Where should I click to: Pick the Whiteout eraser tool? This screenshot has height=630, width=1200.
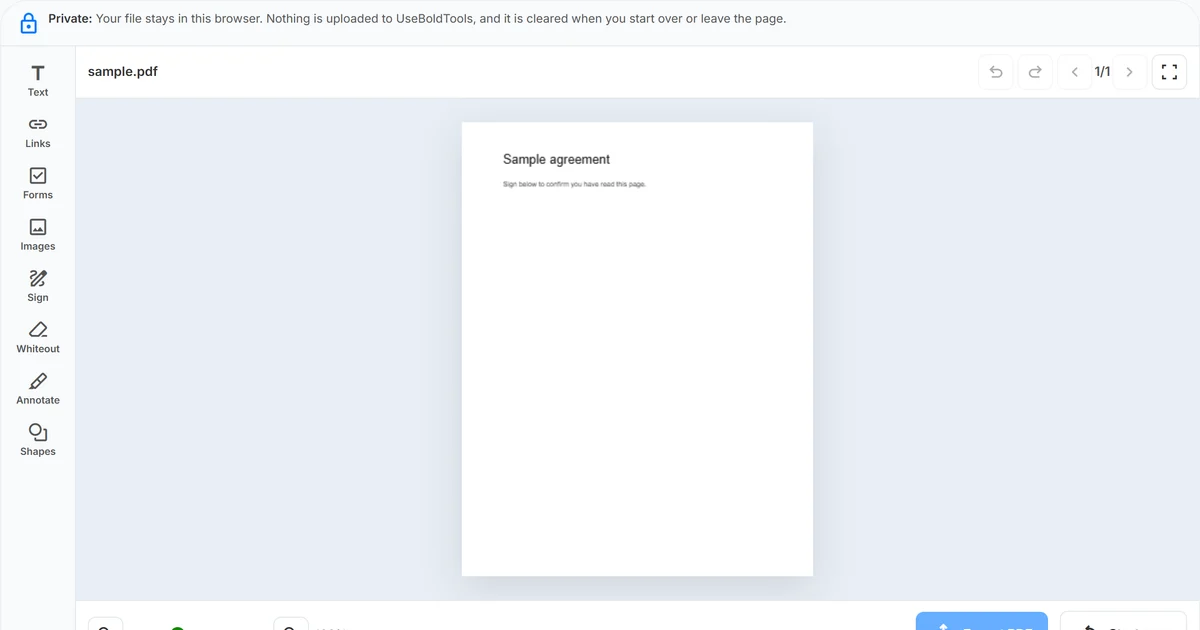[38, 338]
